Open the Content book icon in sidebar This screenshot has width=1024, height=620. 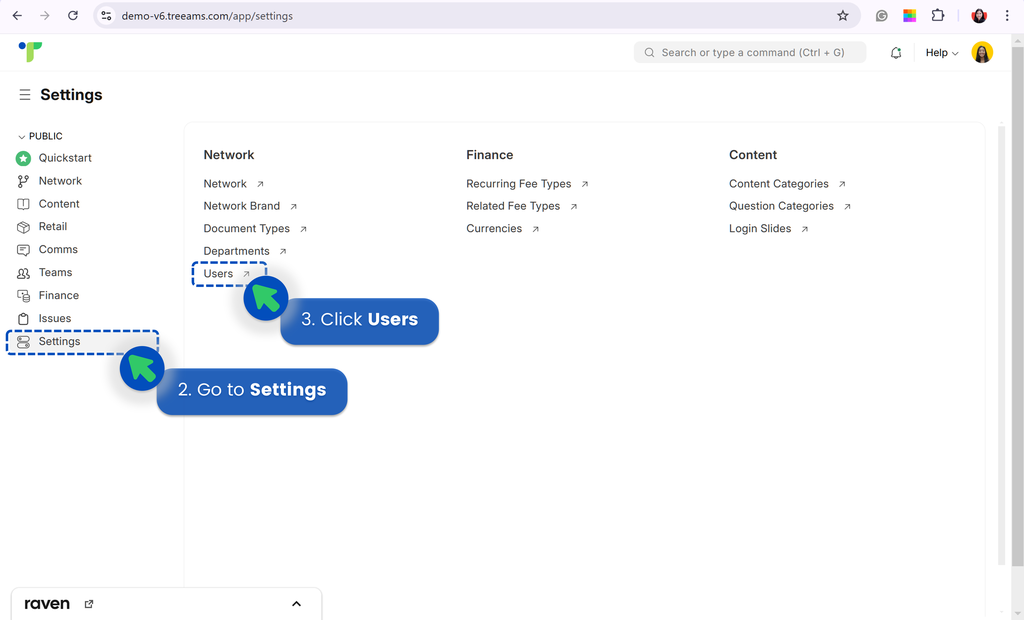pyautogui.click(x=22, y=203)
